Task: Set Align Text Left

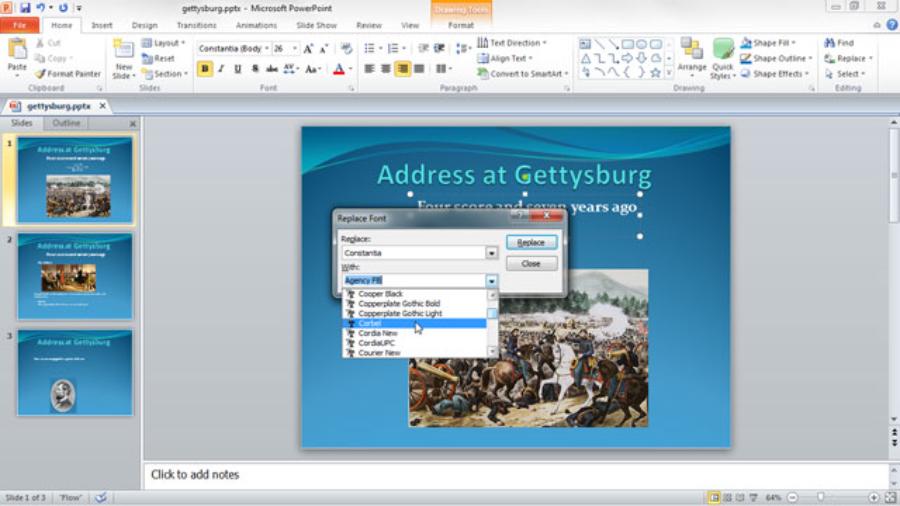Action: pyautogui.click(x=369, y=69)
